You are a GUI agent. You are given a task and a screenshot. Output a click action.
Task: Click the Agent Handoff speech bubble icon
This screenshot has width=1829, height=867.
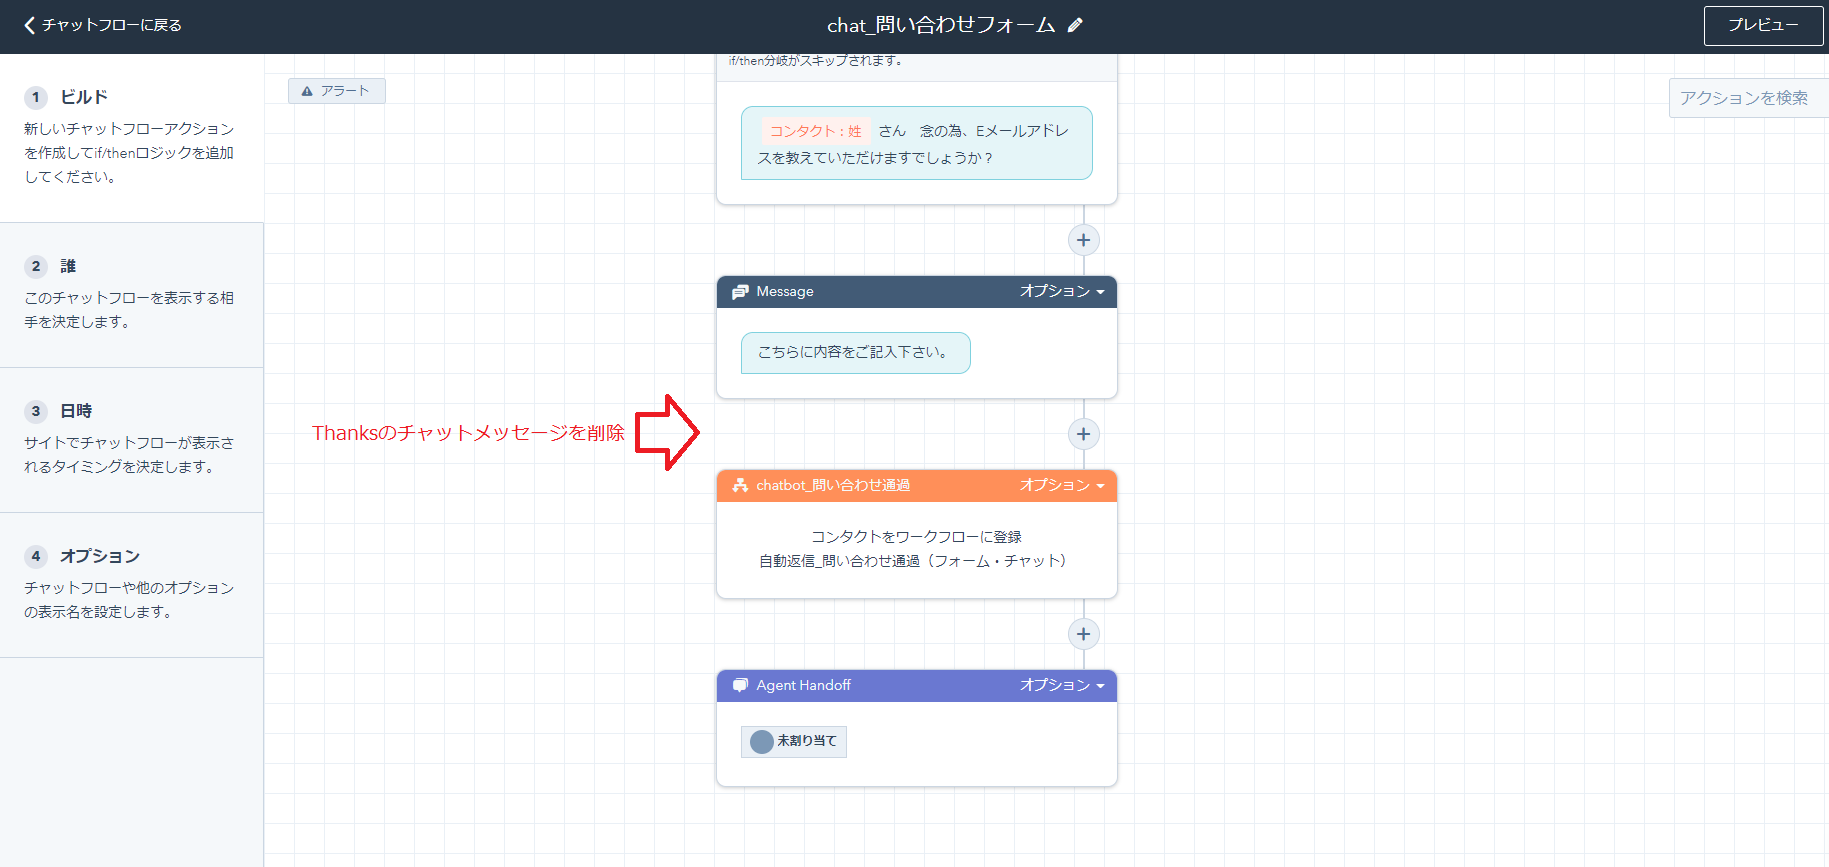pyautogui.click(x=740, y=686)
